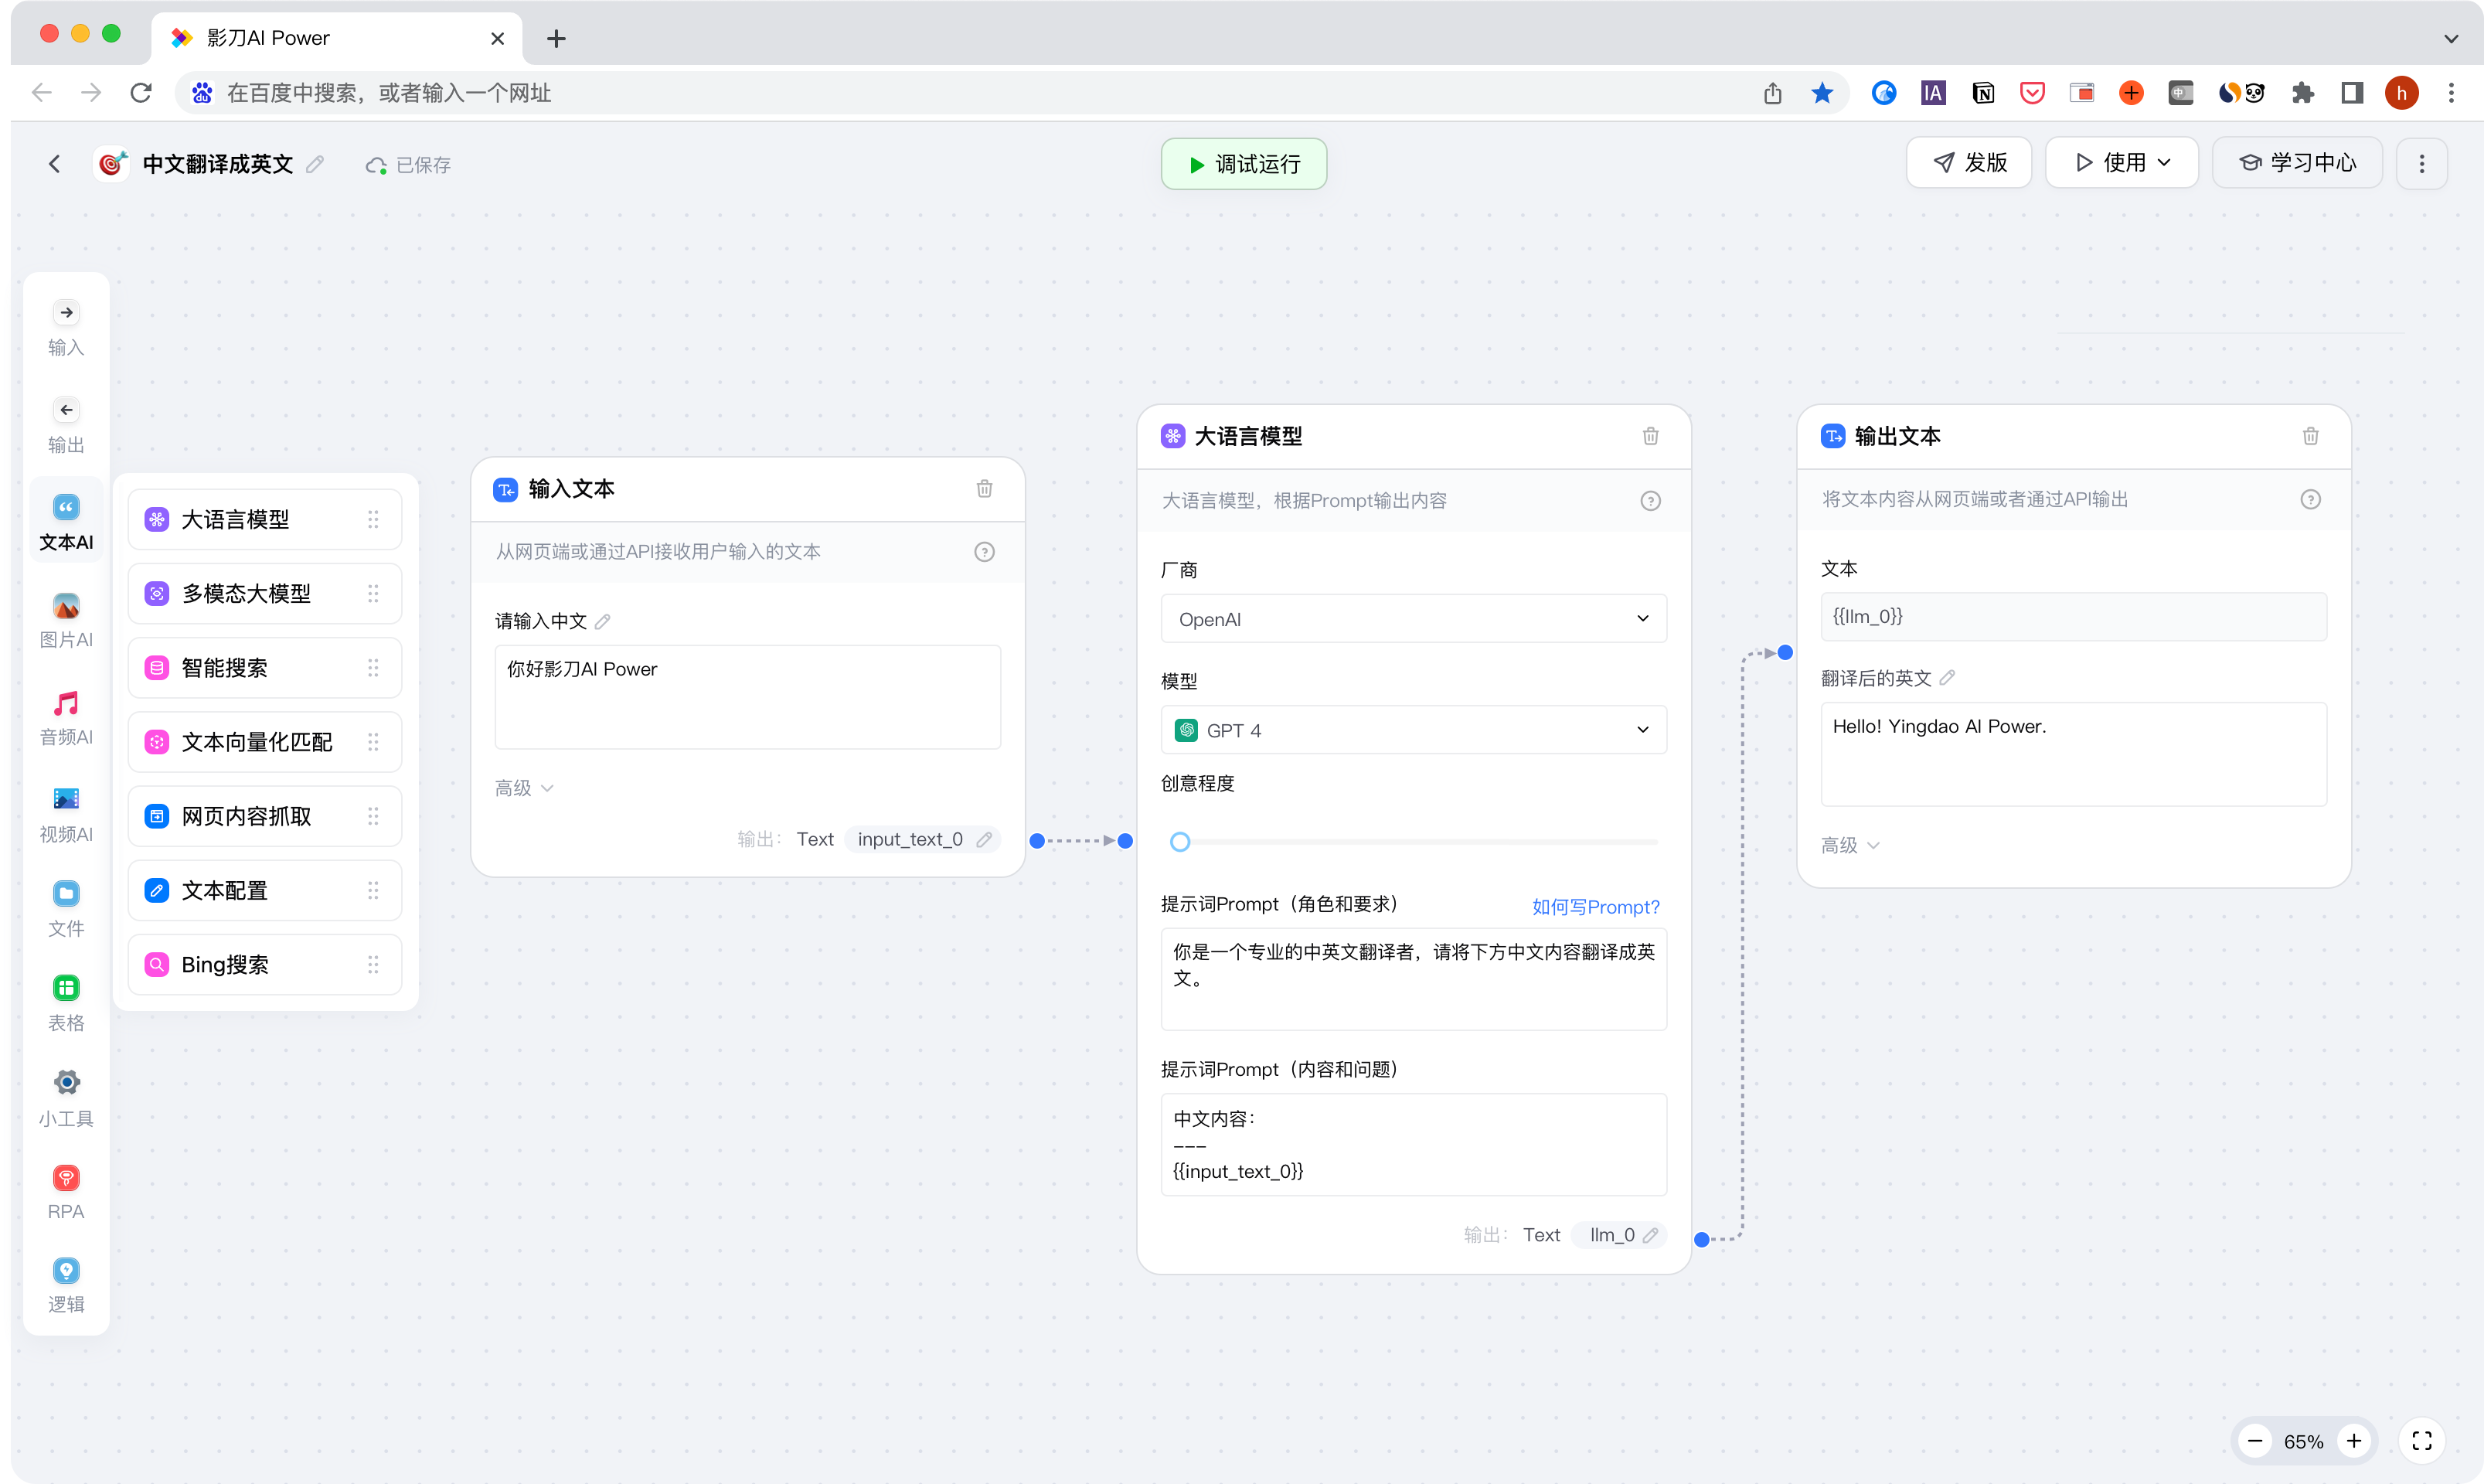Select 智能搜索 component in list
Image resolution: width=2484 pixels, height=1484 pixels.
(265, 668)
